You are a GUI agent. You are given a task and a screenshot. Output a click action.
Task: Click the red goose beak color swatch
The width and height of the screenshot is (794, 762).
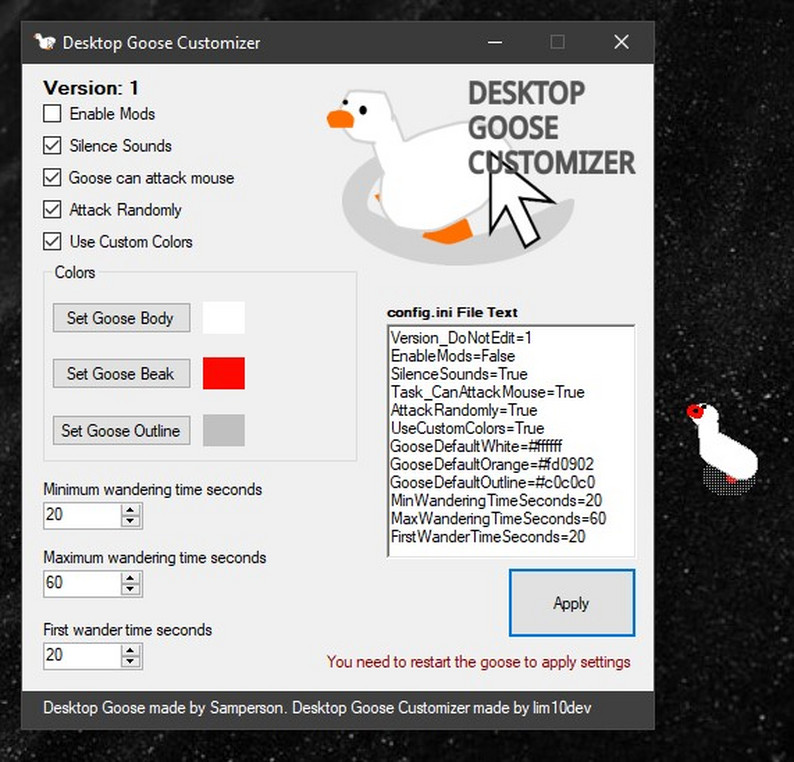224,373
